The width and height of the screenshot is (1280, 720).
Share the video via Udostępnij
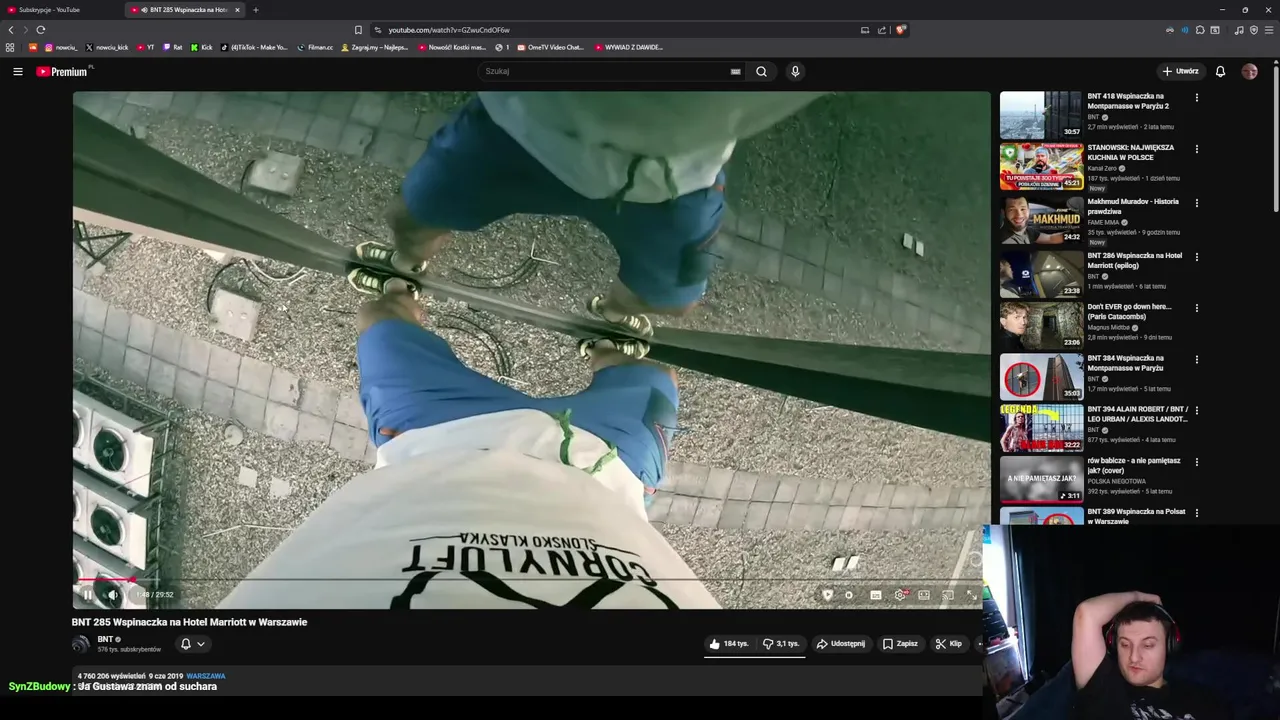pyautogui.click(x=840, y=644)
